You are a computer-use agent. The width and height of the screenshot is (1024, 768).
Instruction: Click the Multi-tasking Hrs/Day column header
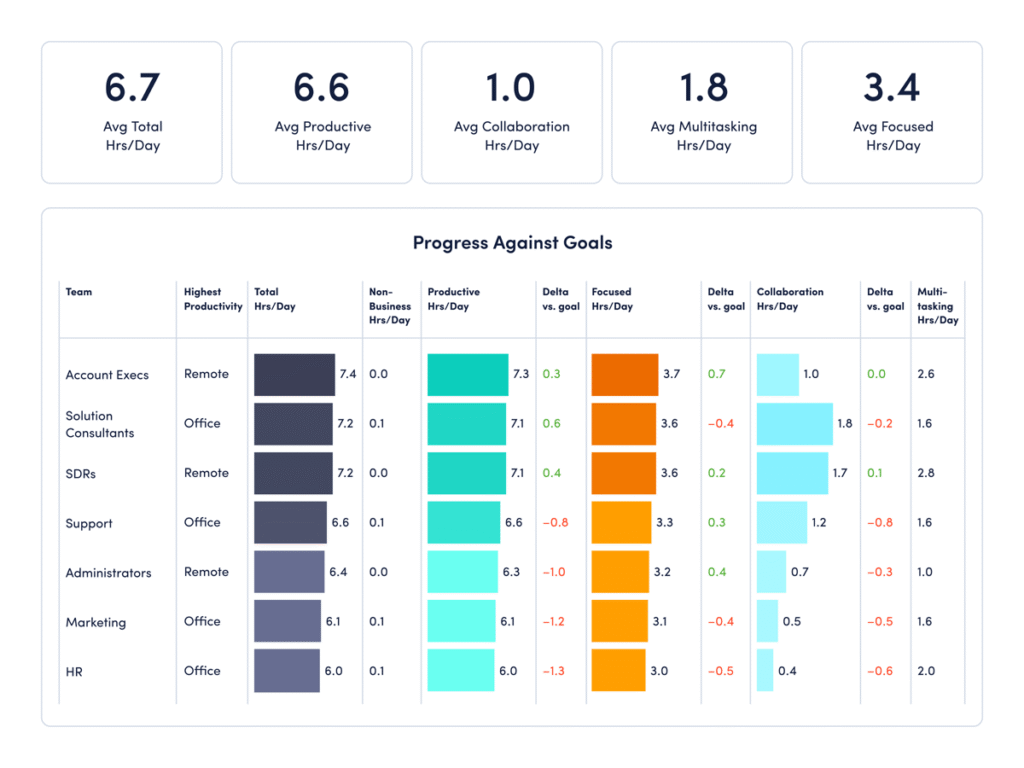(937, 306)
